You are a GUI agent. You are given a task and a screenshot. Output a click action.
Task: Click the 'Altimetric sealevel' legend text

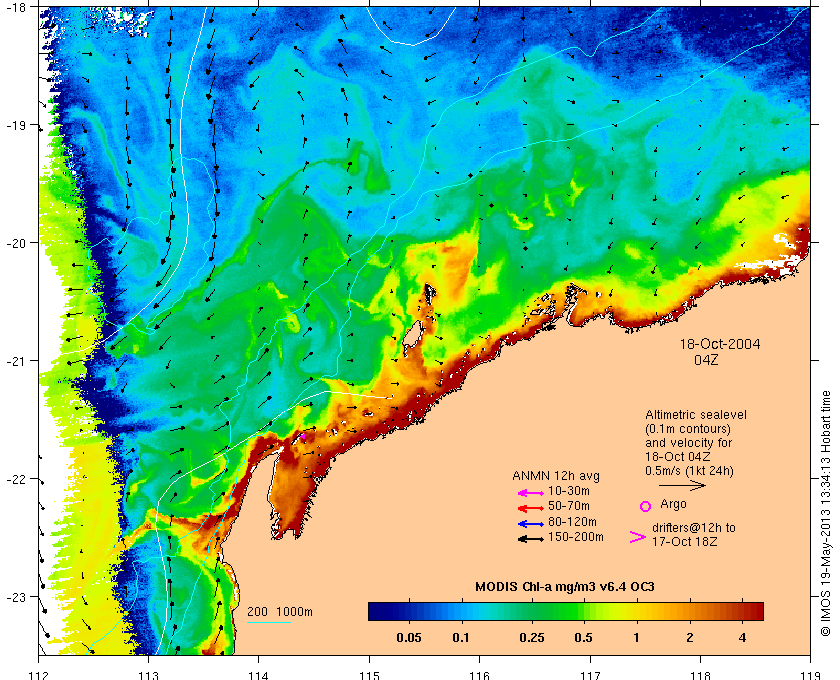click(695, 415)
